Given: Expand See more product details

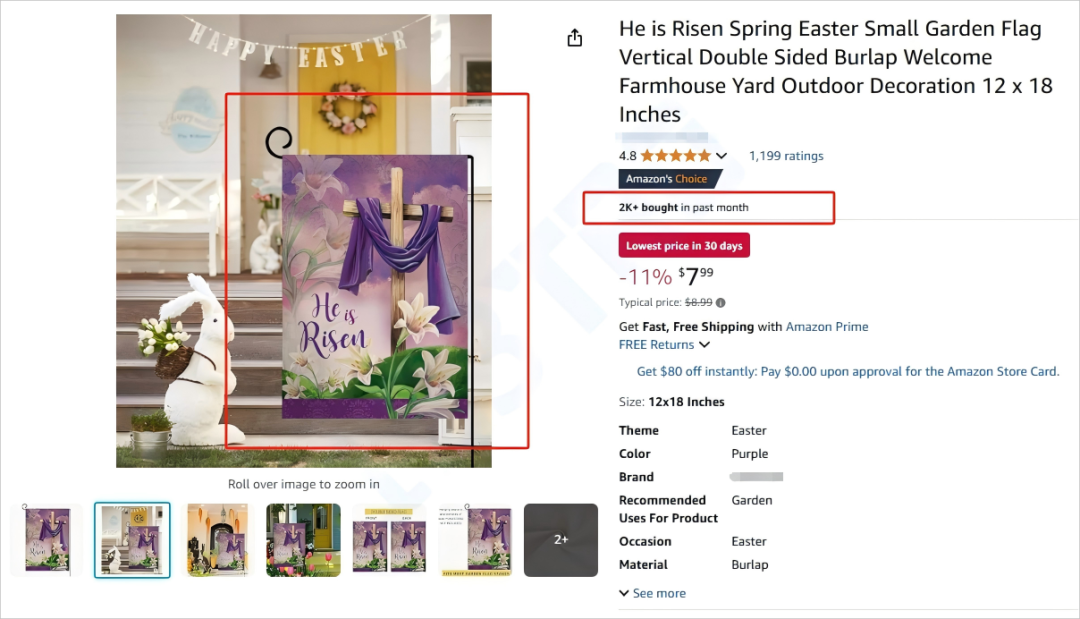Looking at the screenshot, I should 652,593.
